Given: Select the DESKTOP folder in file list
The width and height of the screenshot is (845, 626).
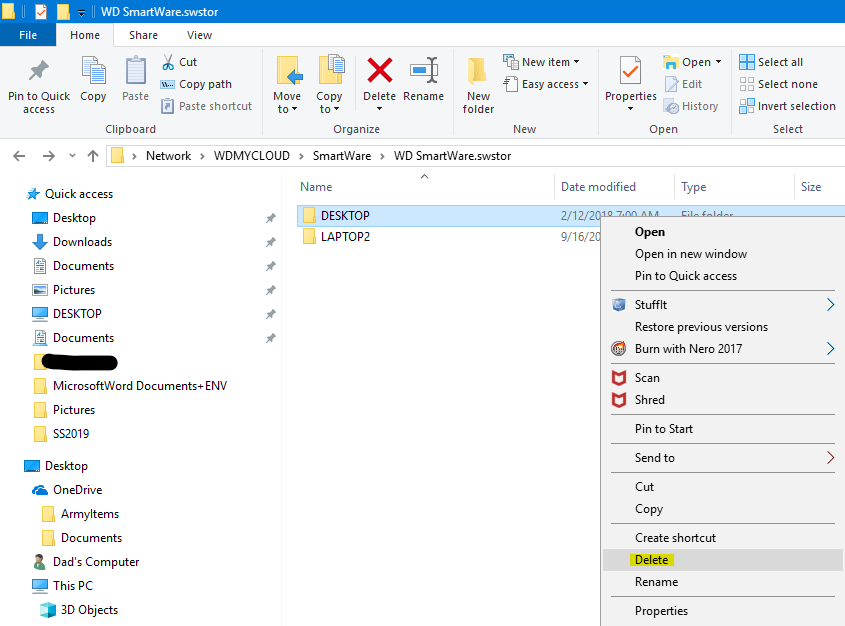Looking at the screenshot, I should 345,215.
